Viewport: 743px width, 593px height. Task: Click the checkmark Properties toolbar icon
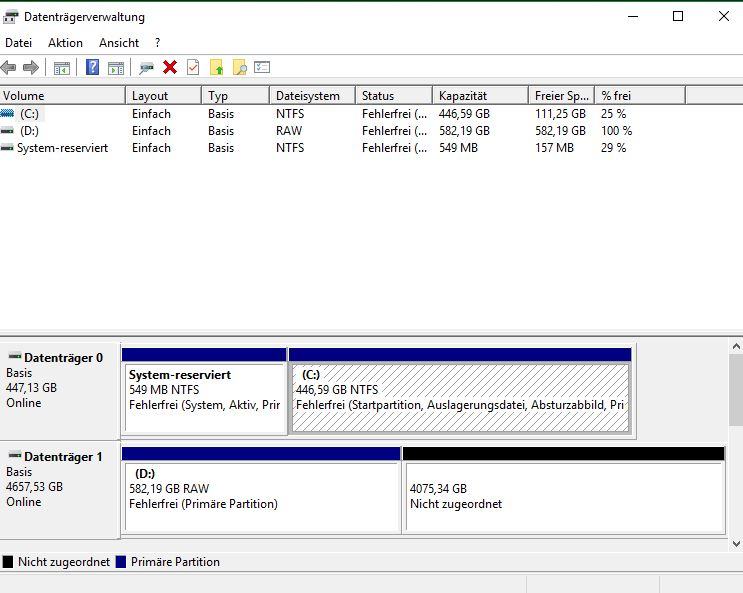point(193,67)
